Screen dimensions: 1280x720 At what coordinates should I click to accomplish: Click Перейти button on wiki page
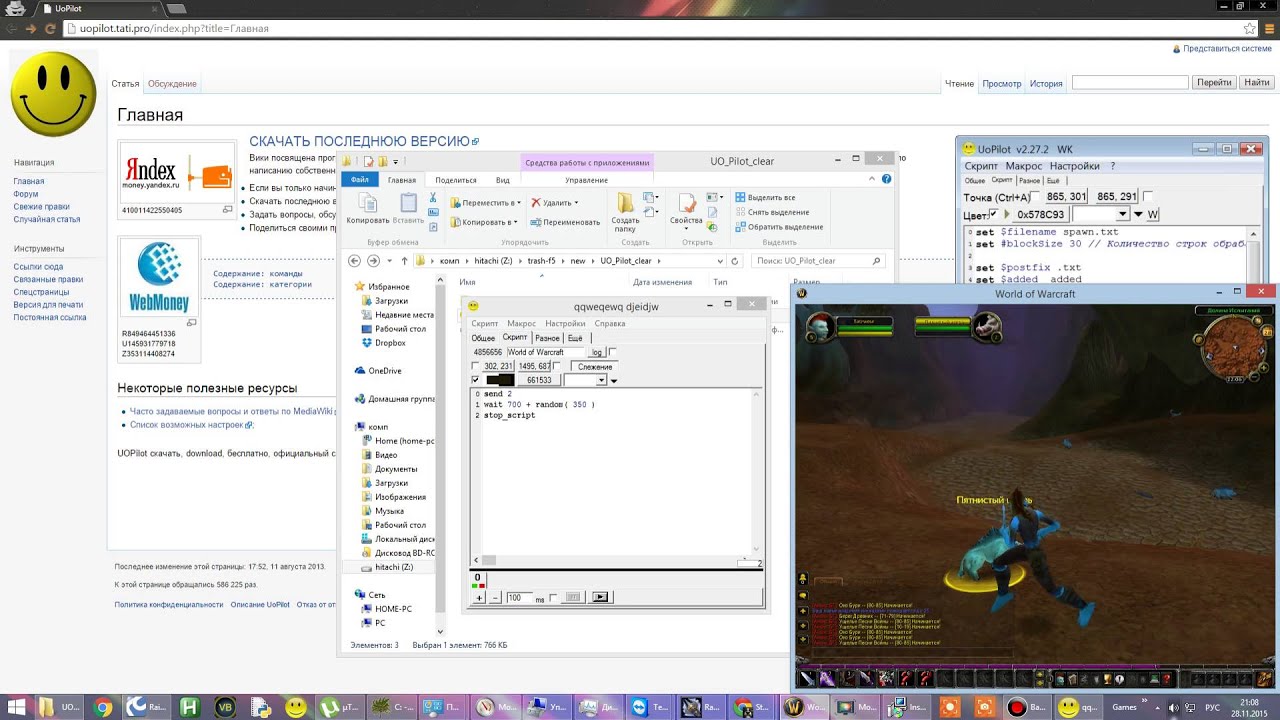point(1214,83)
